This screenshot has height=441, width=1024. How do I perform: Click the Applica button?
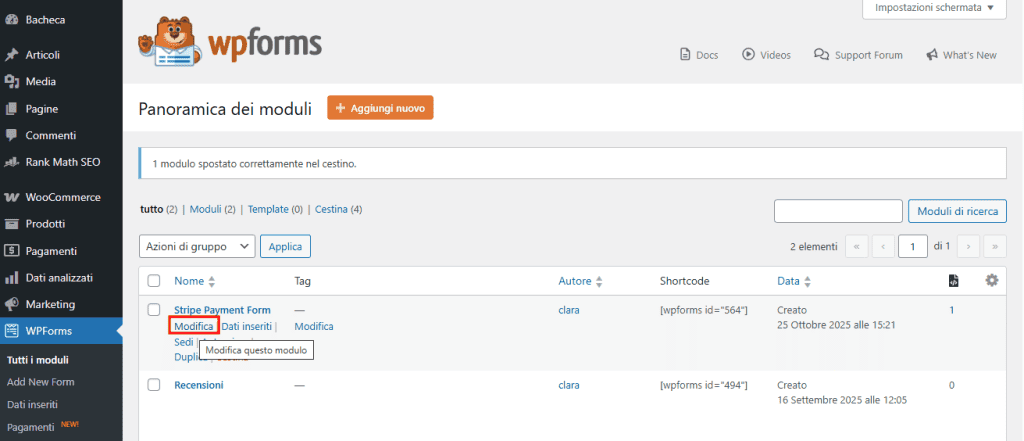[x=285, y=246]
